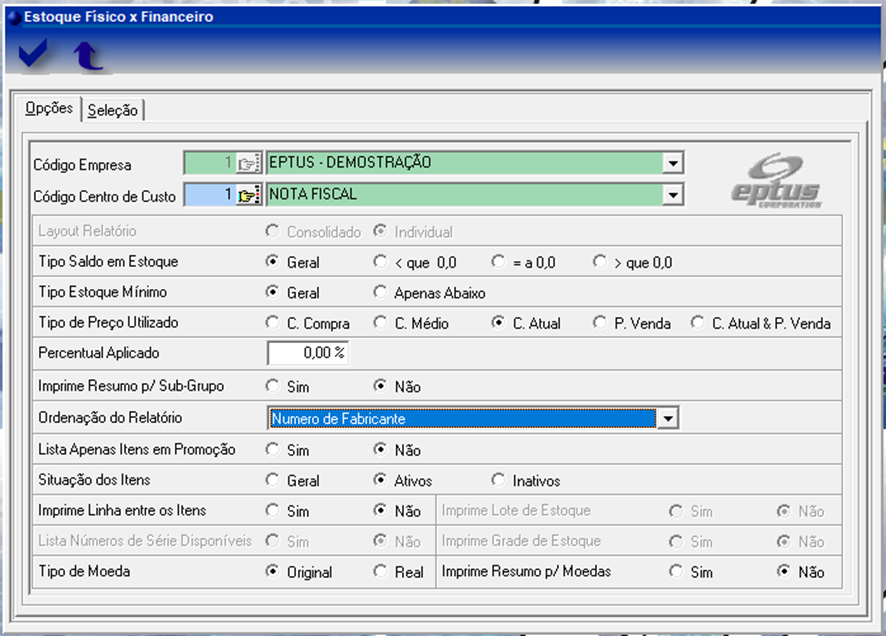The width and height of the screenshot is (886, 636).
Task: Select Inativos for Situação dos Itens
Action: (x=498, y=480)
